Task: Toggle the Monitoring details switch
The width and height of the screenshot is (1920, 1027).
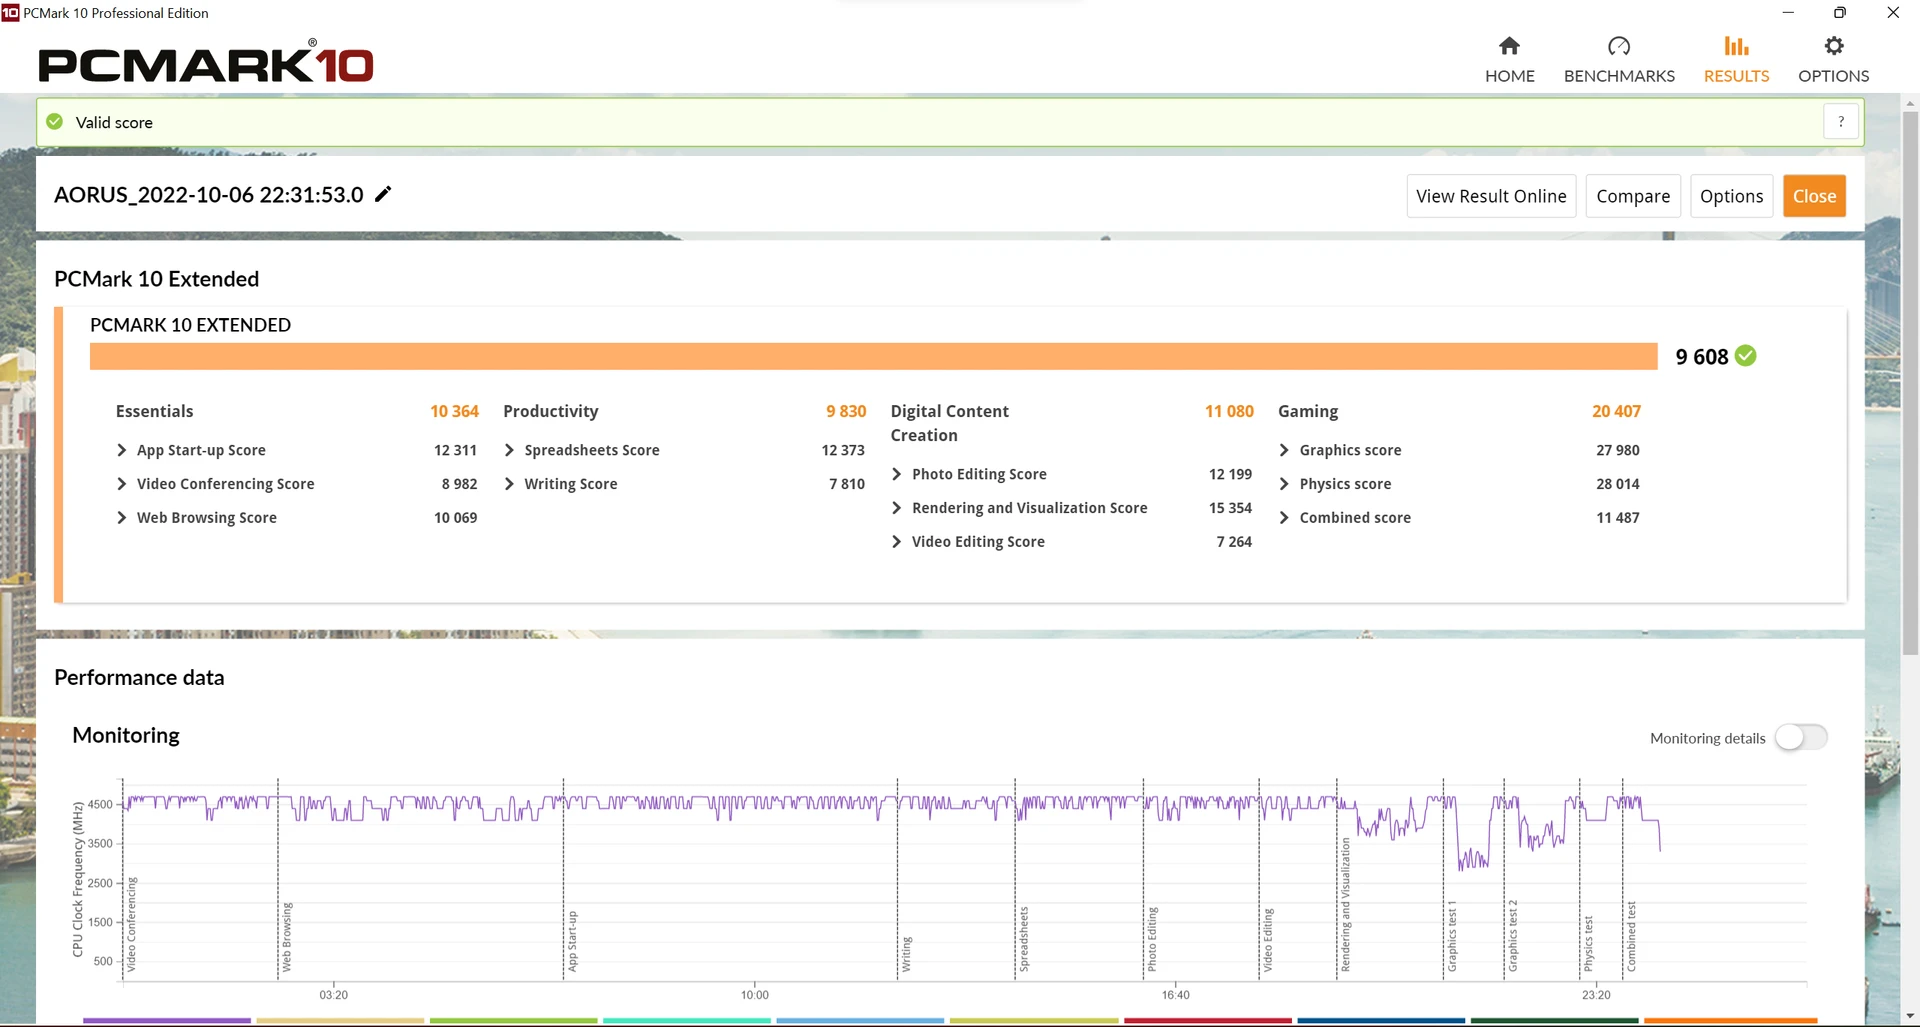Action: tap(1801, 738)
